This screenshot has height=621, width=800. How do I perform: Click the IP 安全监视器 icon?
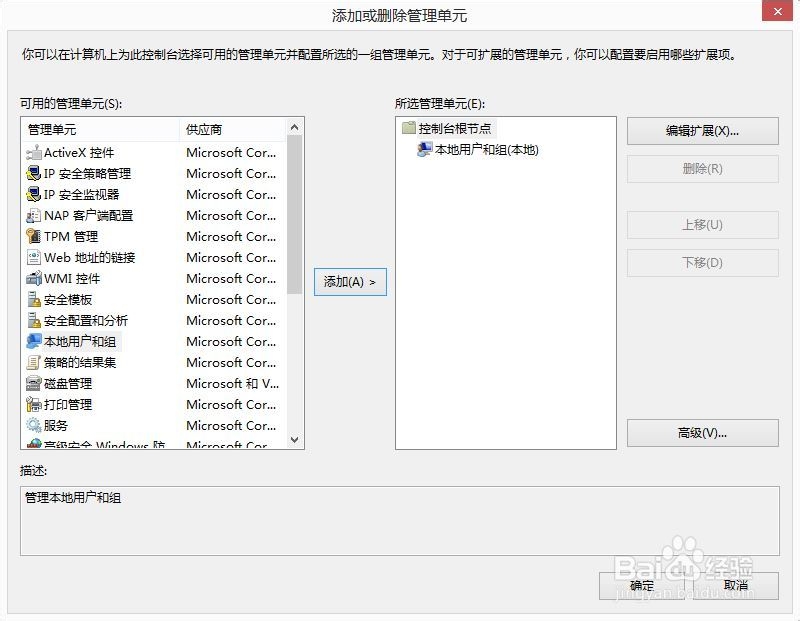click(34, 194)
